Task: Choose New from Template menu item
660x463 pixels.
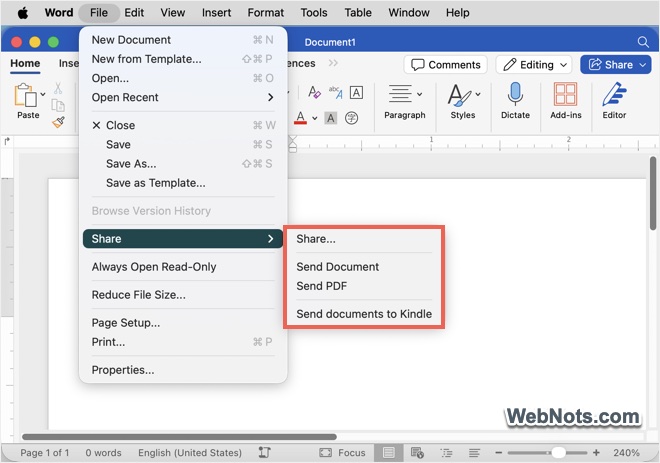Action: coord(183,59)
